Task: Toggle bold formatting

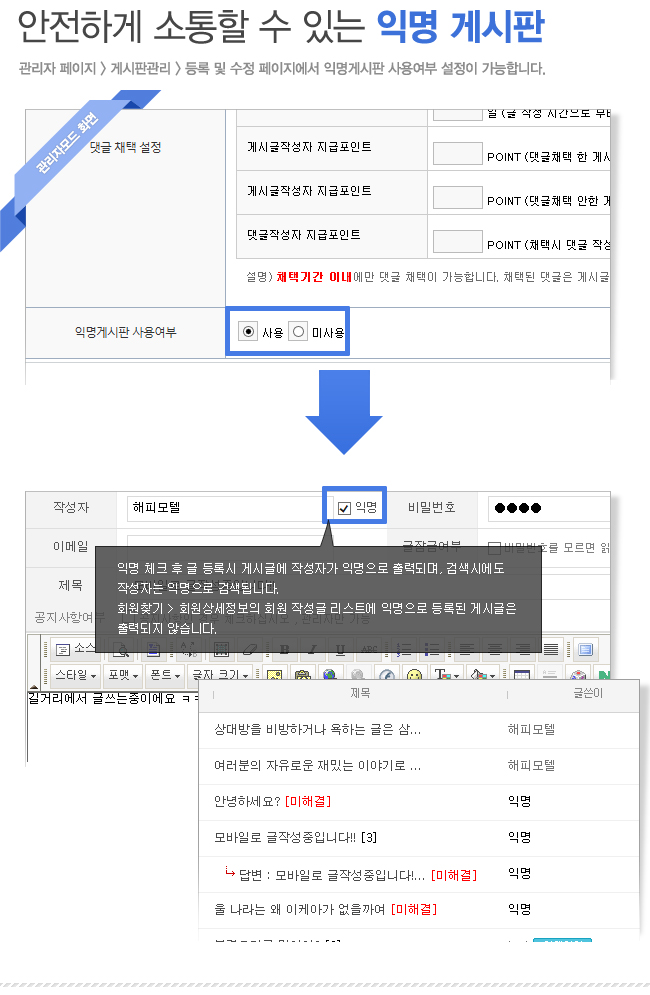Action: click(284, 649)
